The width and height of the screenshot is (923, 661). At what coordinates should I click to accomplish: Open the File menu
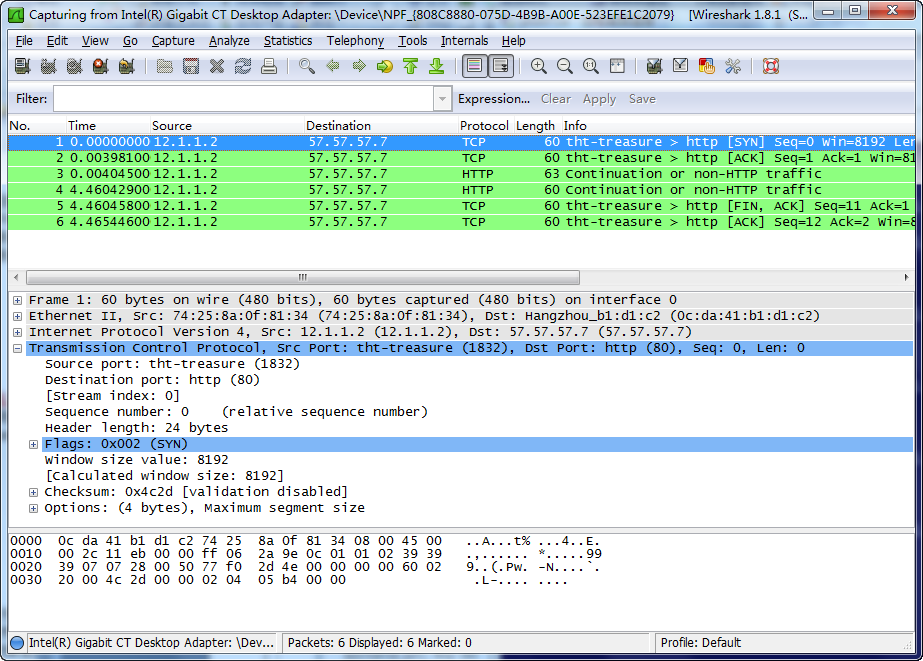24,41
